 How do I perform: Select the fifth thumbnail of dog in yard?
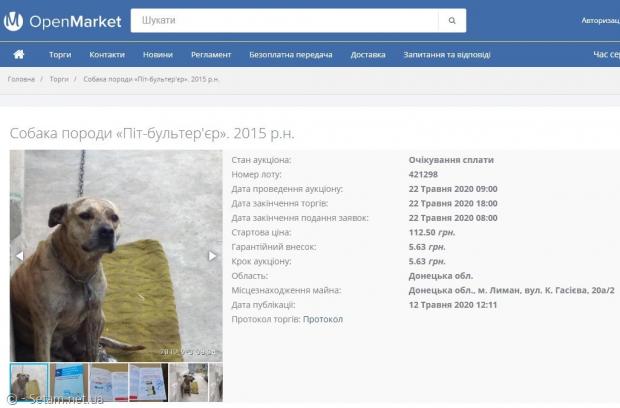[188, 382]
